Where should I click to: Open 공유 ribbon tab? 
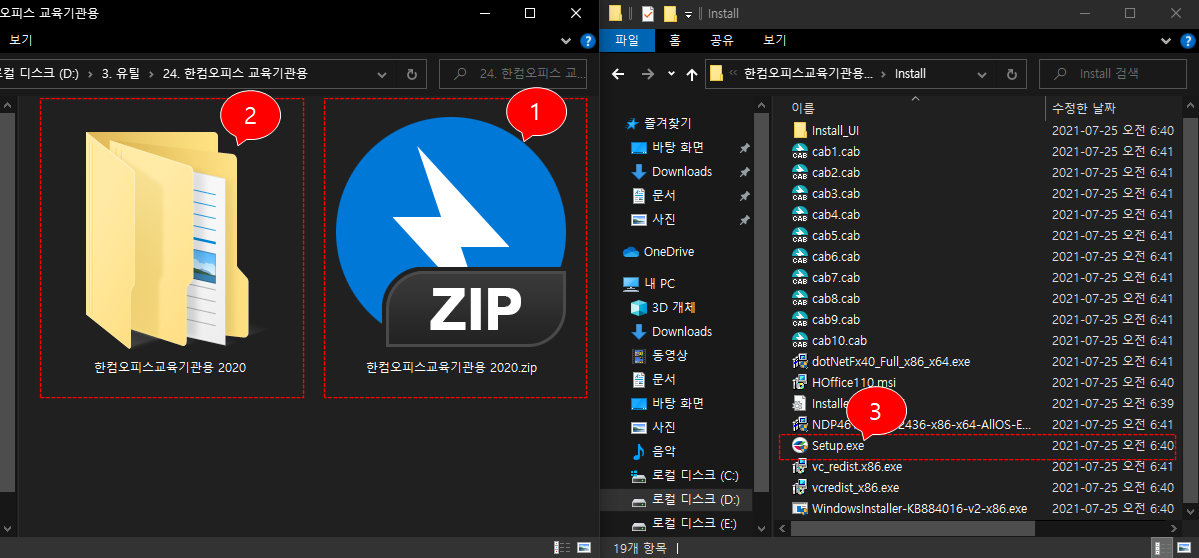click(722, 41)
